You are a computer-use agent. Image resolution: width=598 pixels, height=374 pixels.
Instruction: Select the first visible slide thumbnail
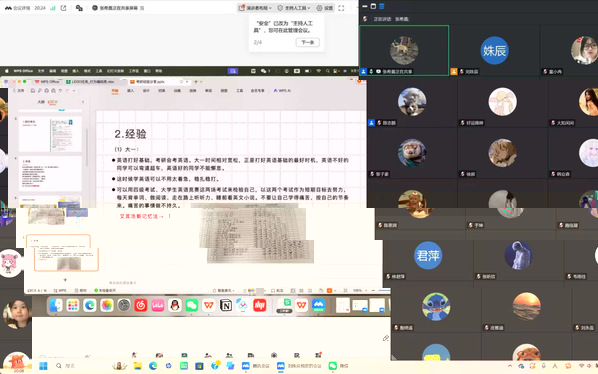(x=50, y=134)
